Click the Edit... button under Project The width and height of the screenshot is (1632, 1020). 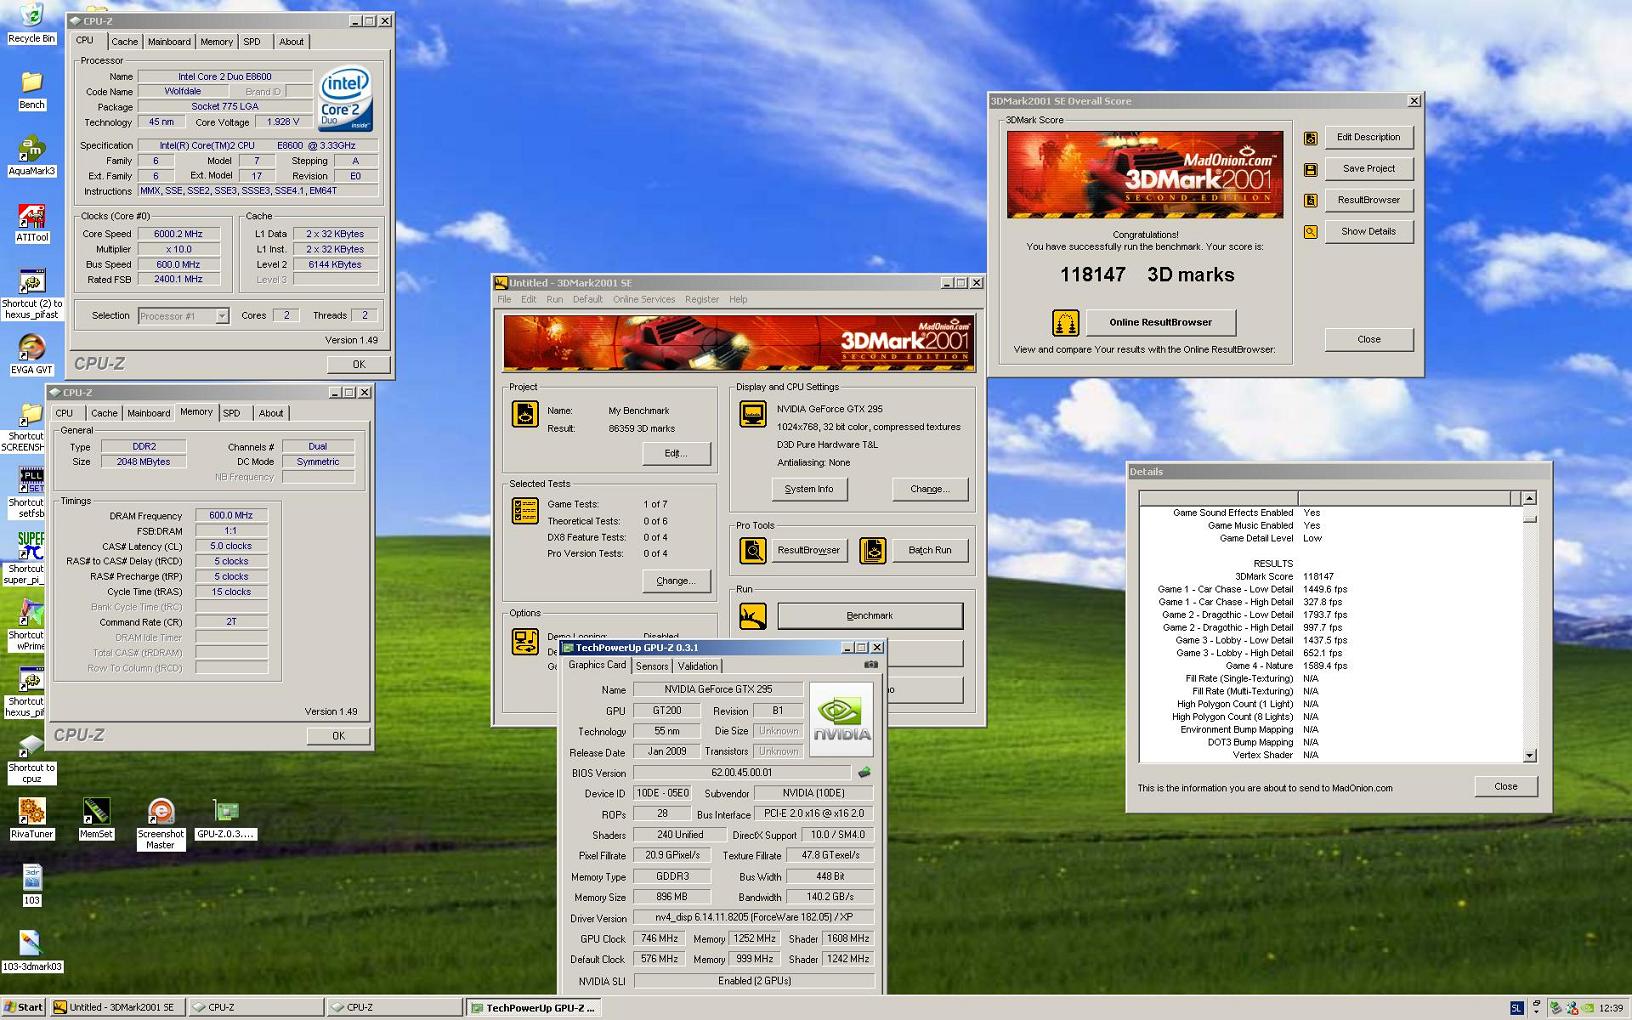click(676, 453)
